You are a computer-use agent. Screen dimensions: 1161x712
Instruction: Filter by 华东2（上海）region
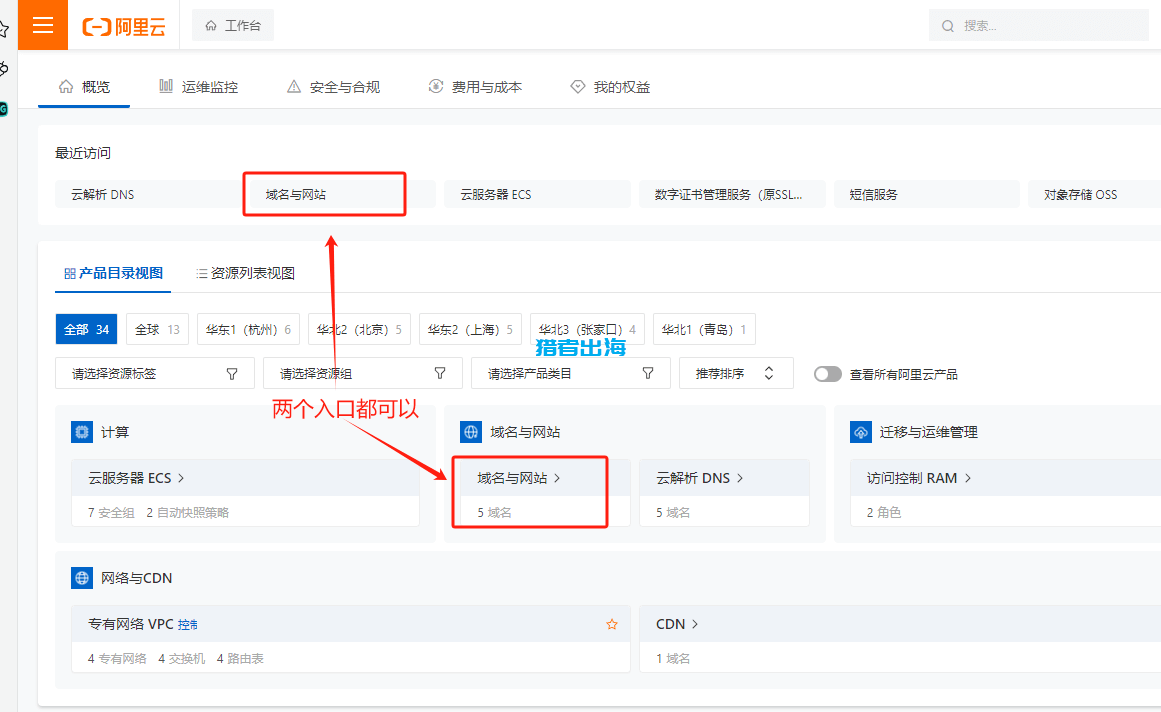click(471, 329)
